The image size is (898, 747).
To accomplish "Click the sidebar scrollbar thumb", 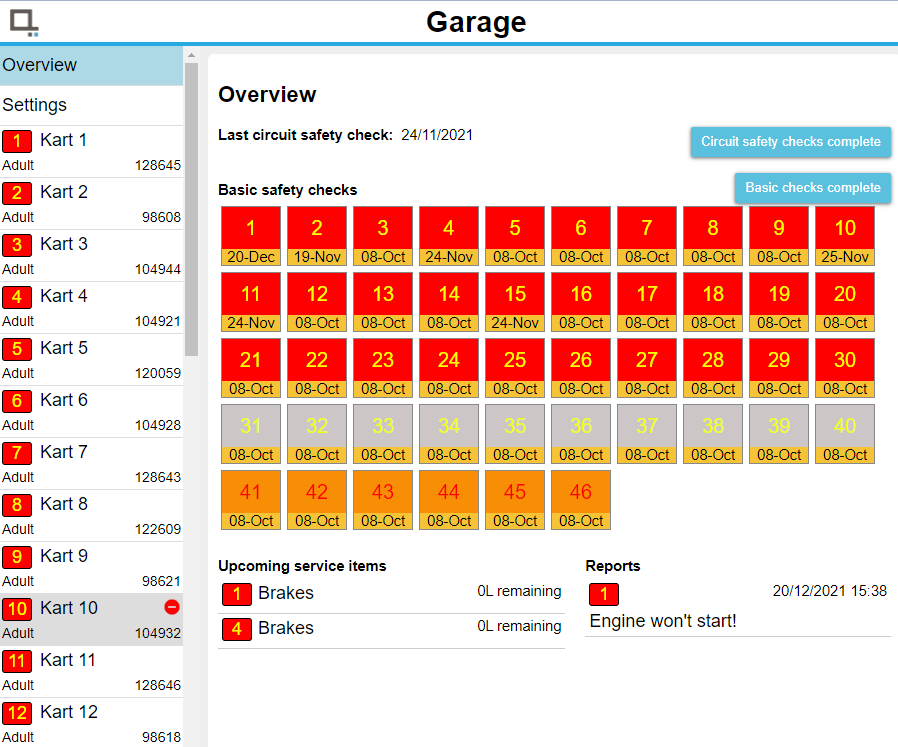I will tap(192, 209).
